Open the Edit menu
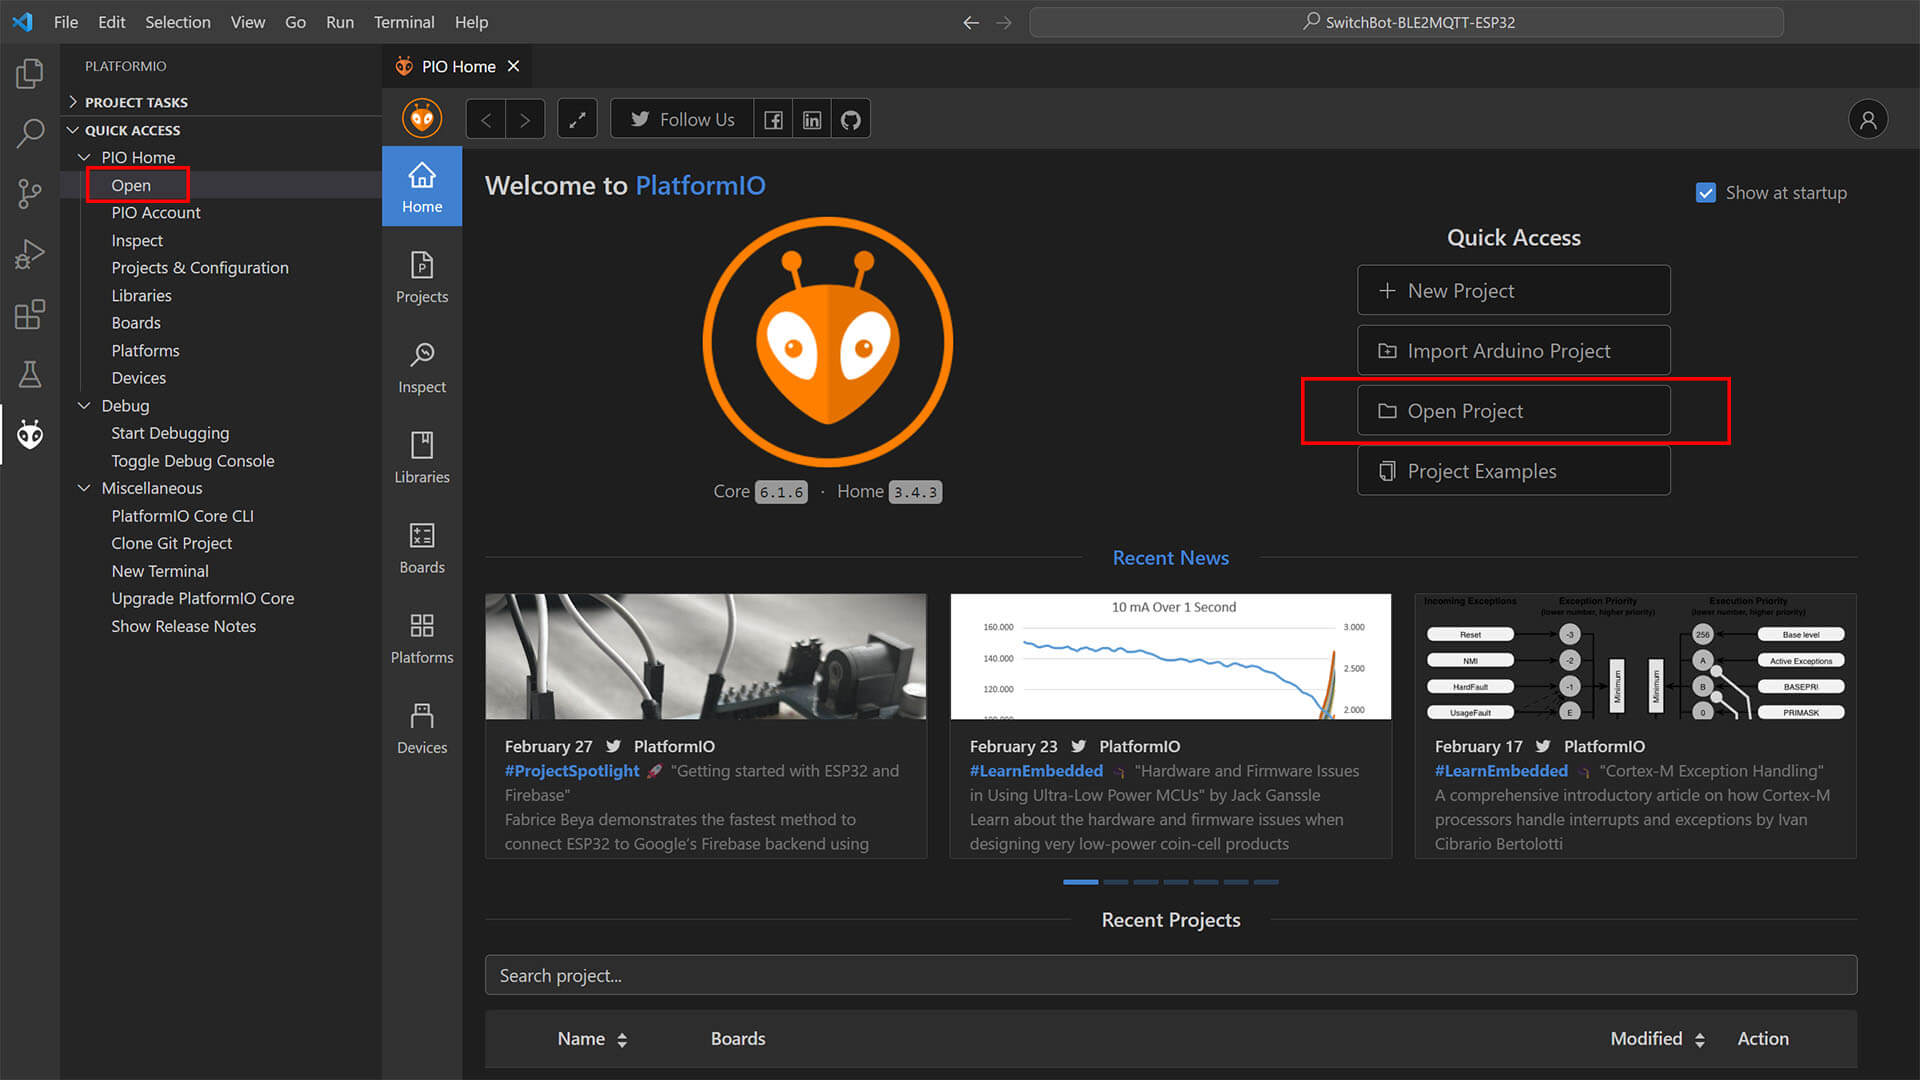The width and height of the screenshot is (1920, 1080). coord(112,22)
